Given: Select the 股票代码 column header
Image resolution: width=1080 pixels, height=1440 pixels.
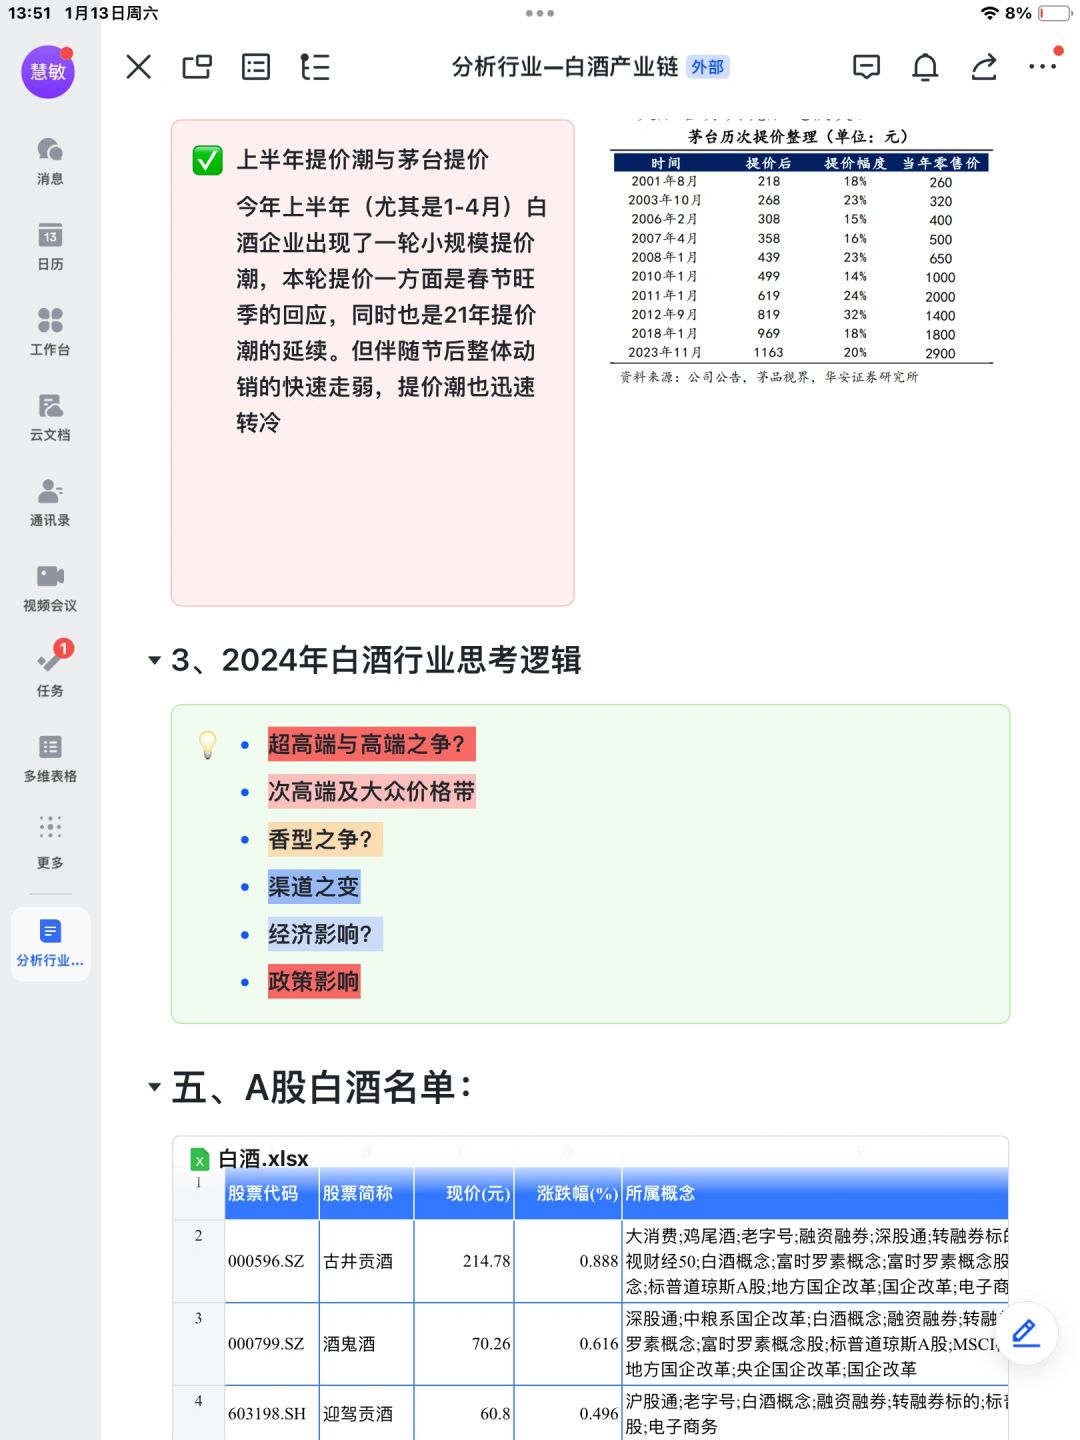Looking at the screenshot, I should pyautogui.click(x=272, y=1193).
